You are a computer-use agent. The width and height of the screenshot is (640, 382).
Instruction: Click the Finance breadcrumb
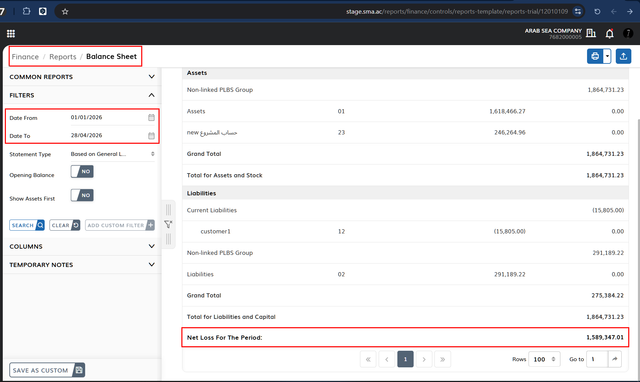25,57
